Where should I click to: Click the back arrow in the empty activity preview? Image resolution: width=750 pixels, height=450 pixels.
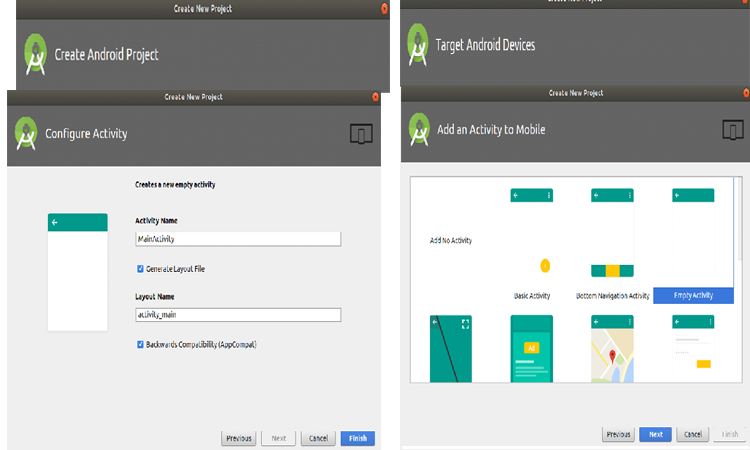[55, 223]
